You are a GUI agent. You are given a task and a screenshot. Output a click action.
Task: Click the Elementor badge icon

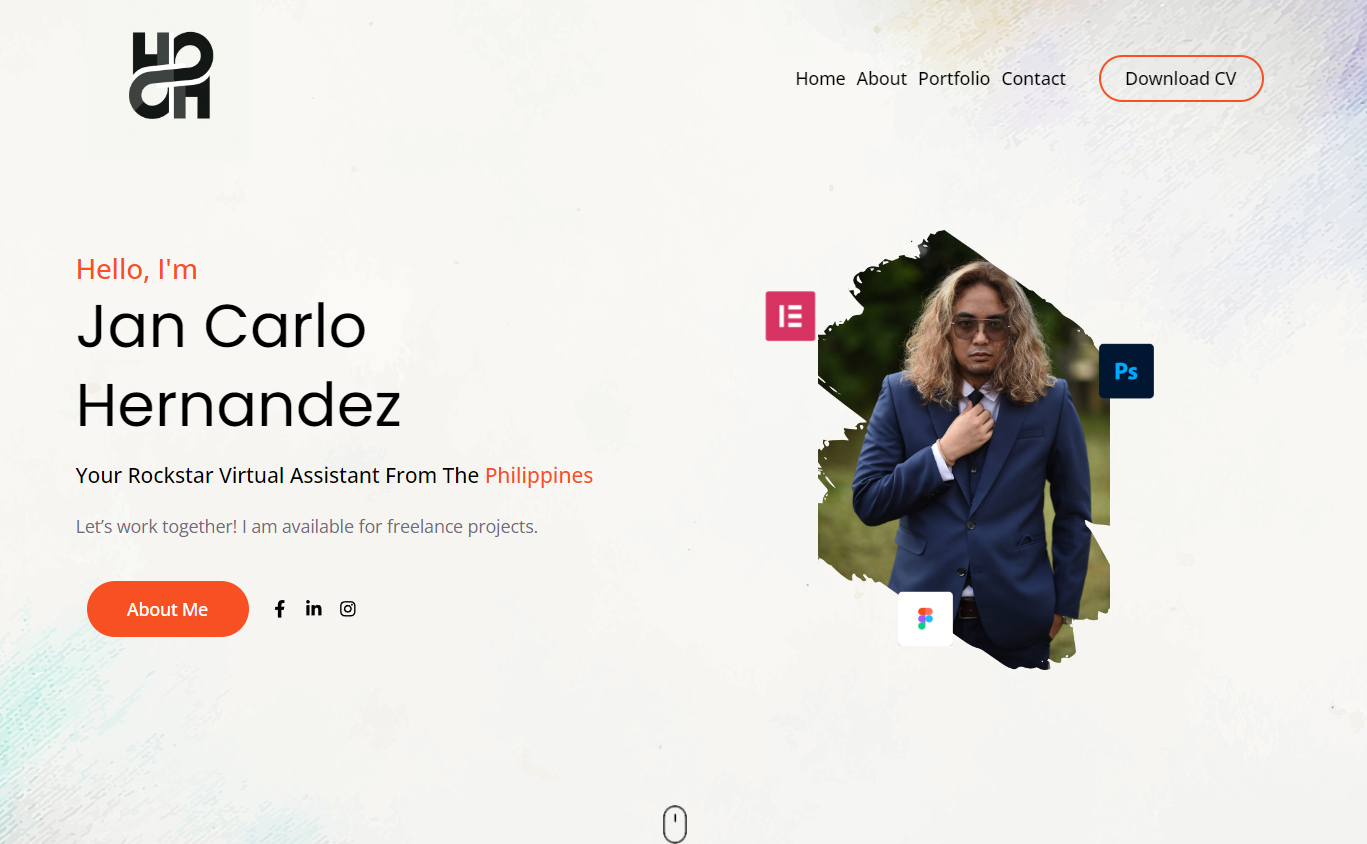[790, 316]
